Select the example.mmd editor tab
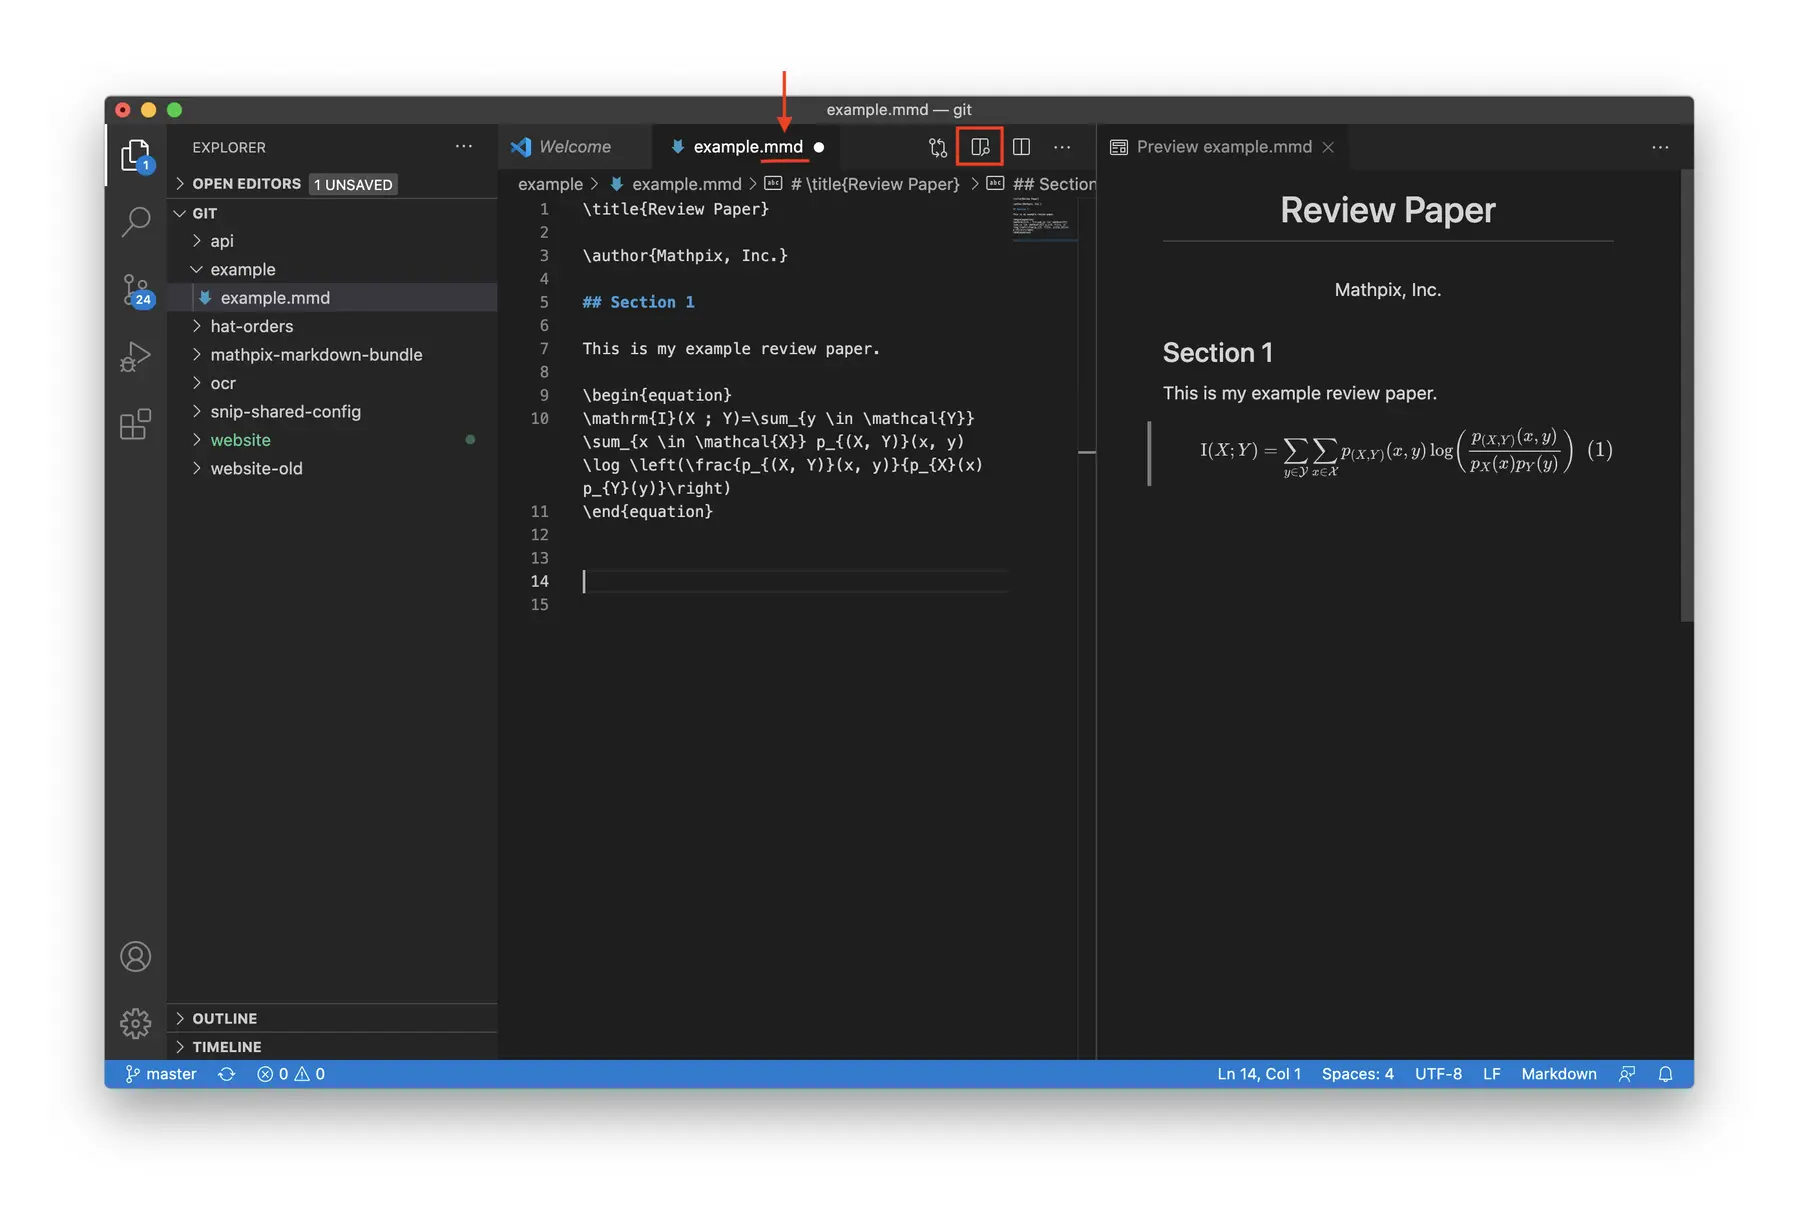The height and width of the screenshot is (1215, 1800). 748,147
